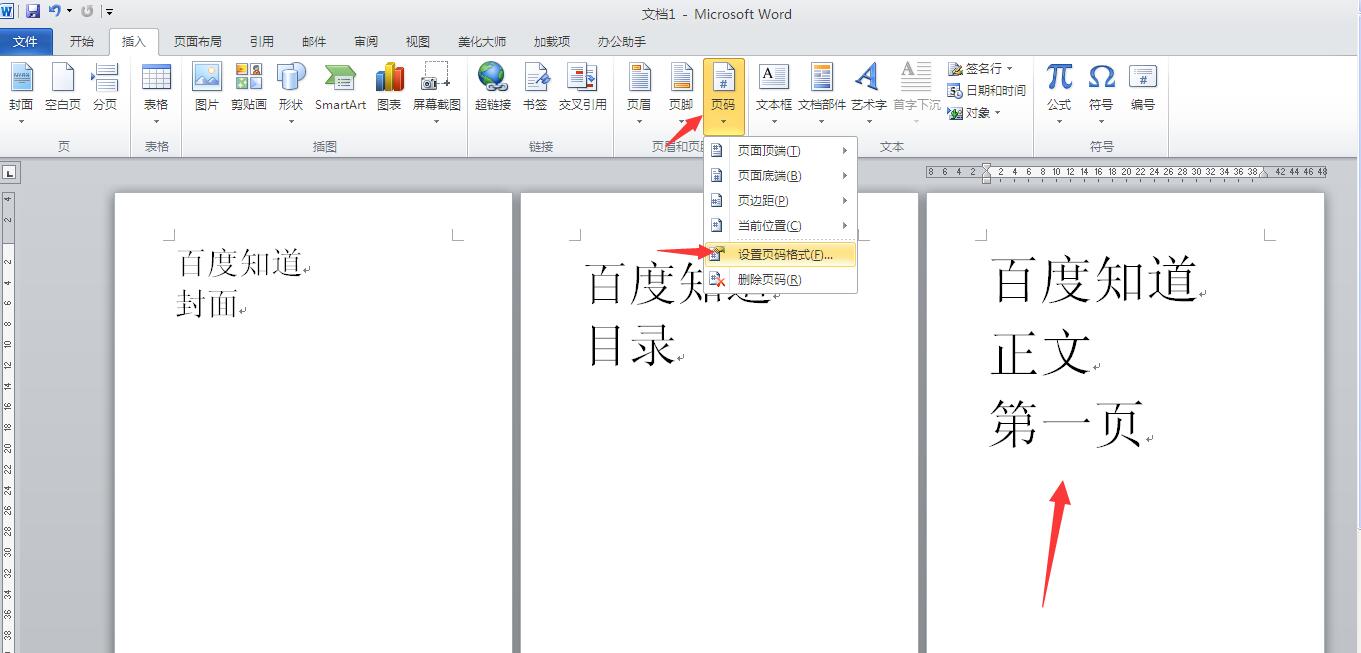Click the vertical ruler on left edge

click(8, 420)
